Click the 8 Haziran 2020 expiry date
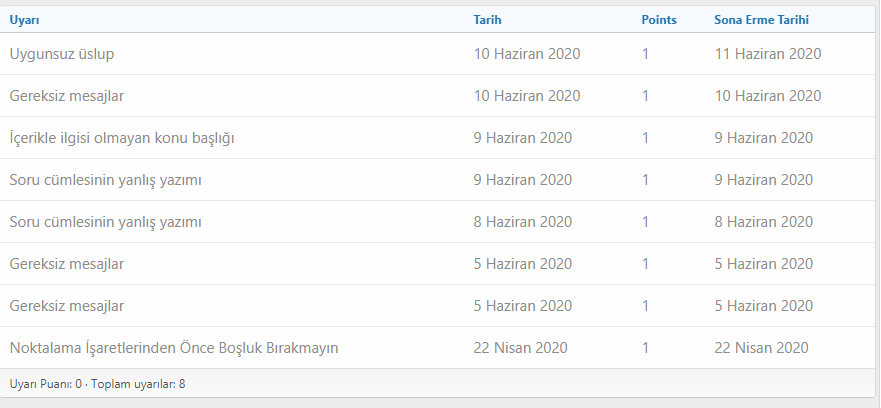 tap(763, 222)
